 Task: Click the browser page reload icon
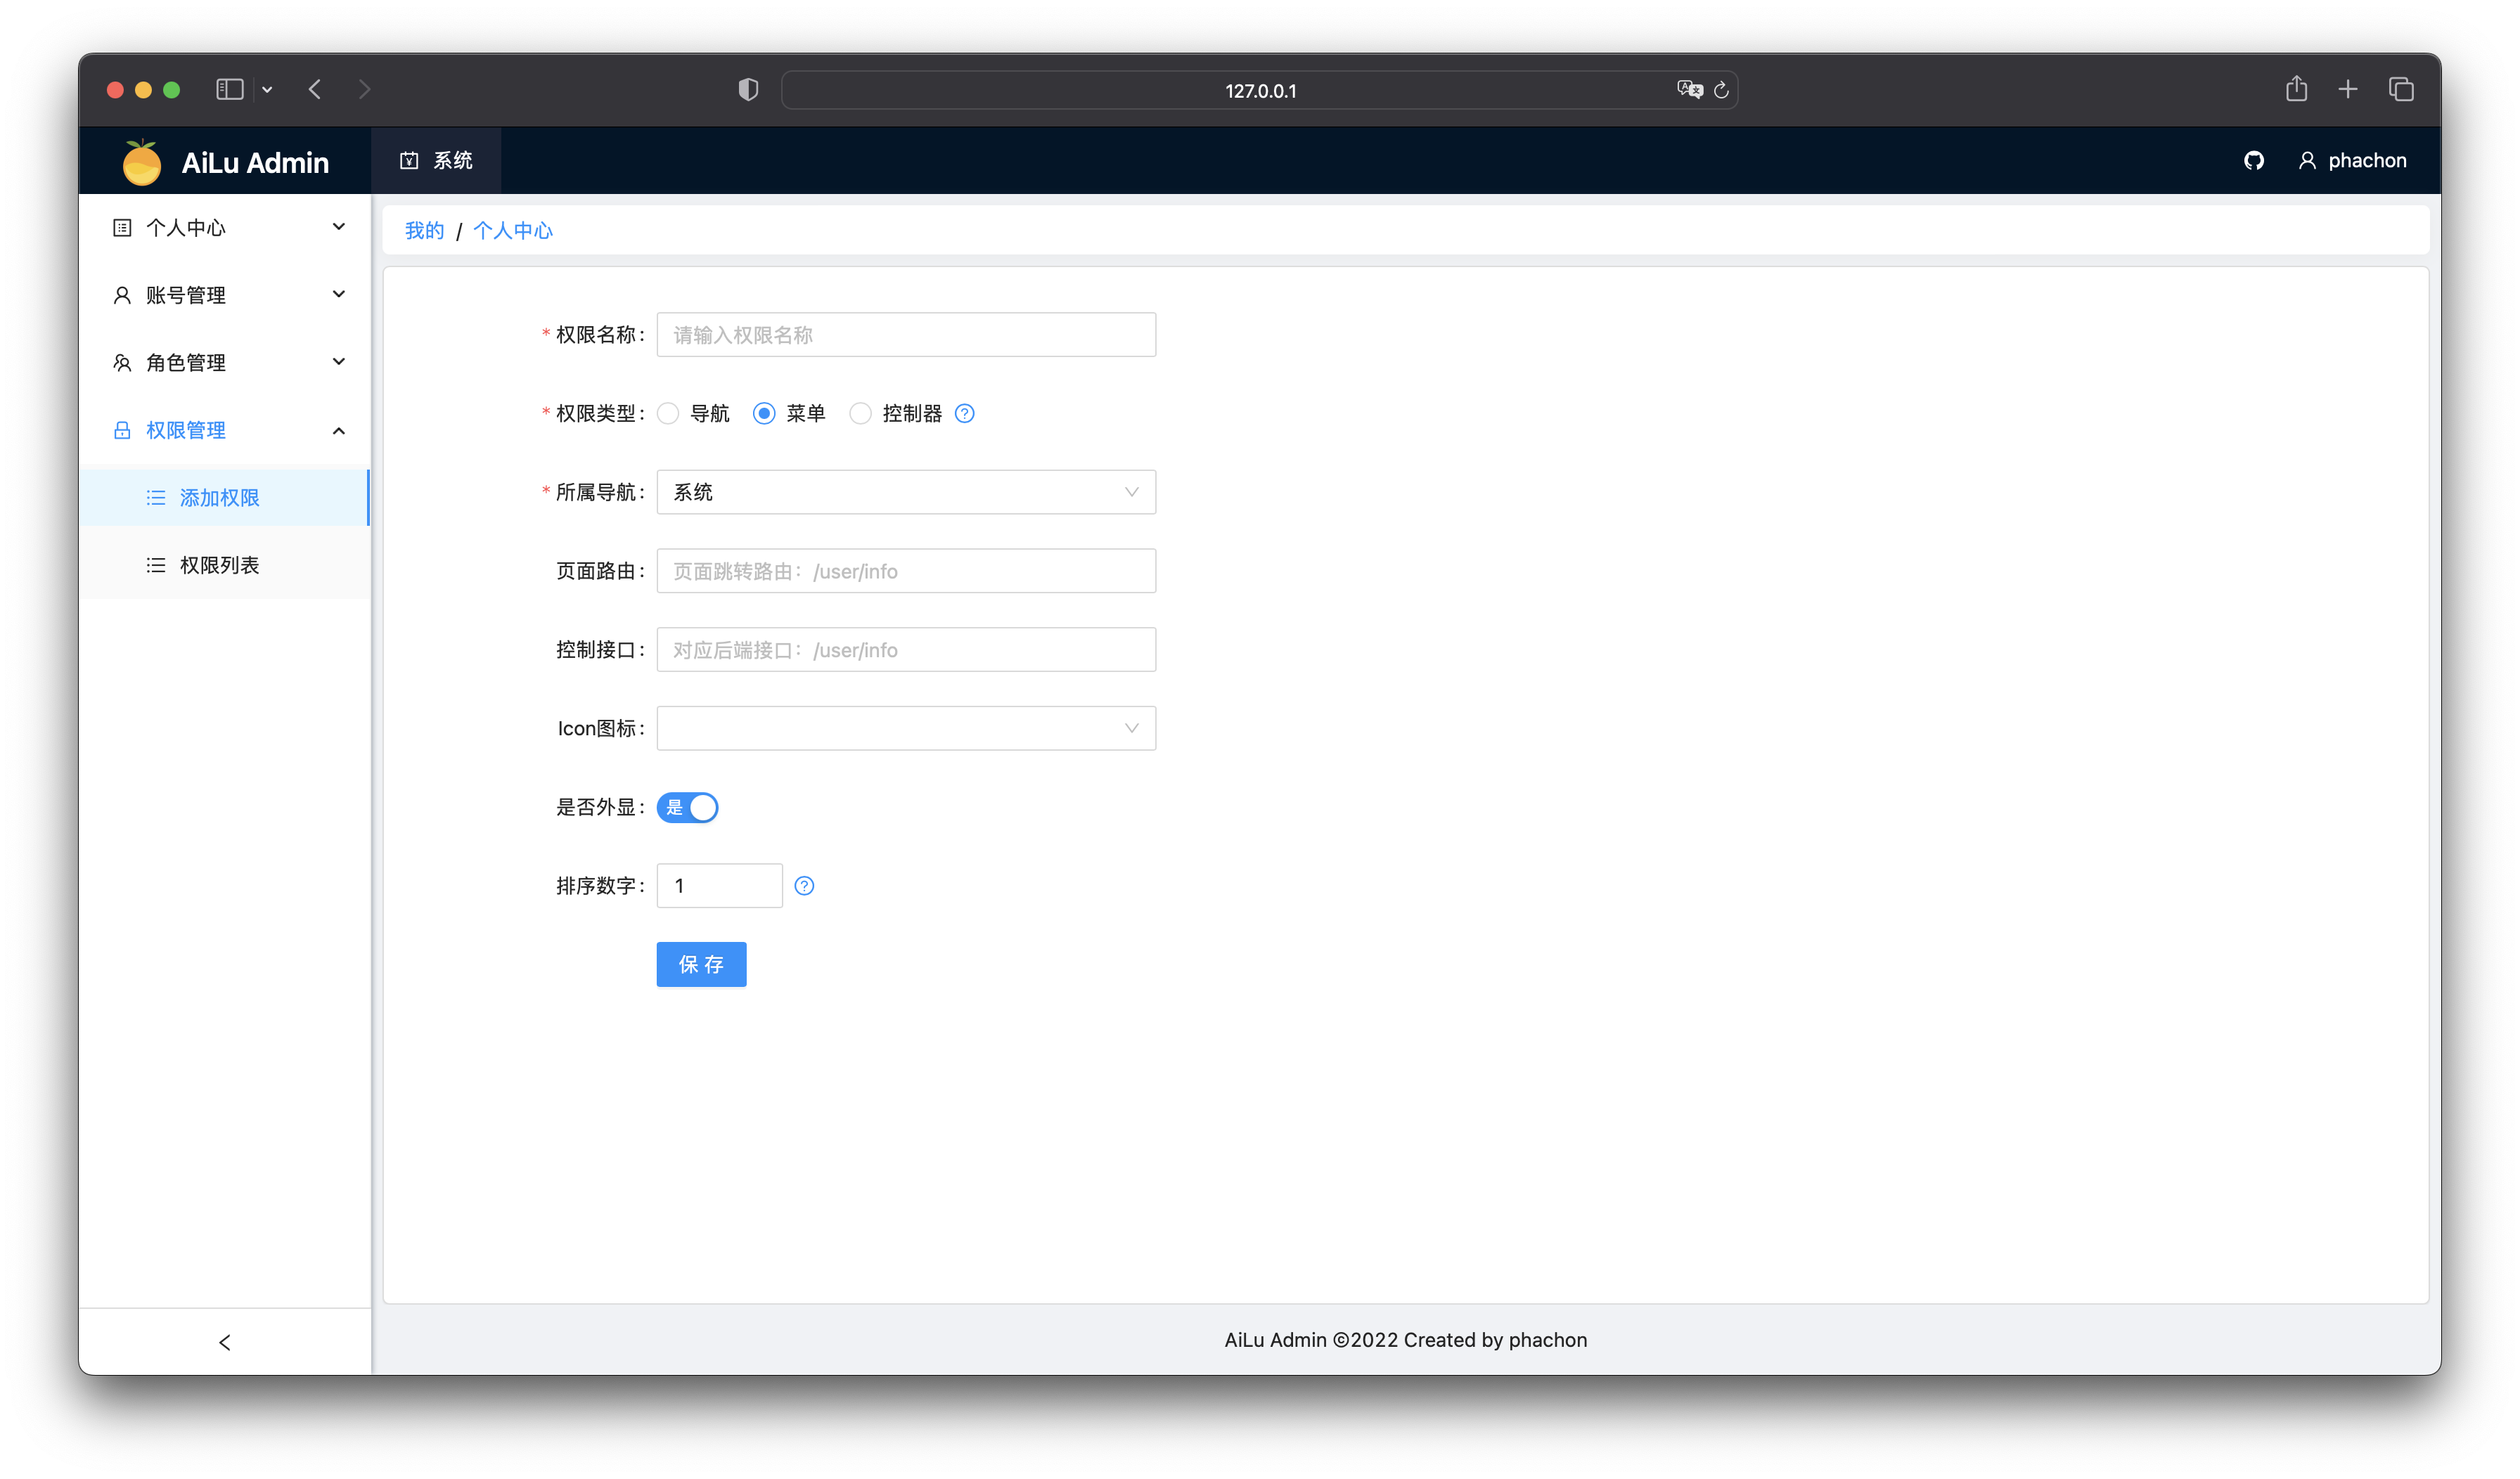[x=1721, y=91]
